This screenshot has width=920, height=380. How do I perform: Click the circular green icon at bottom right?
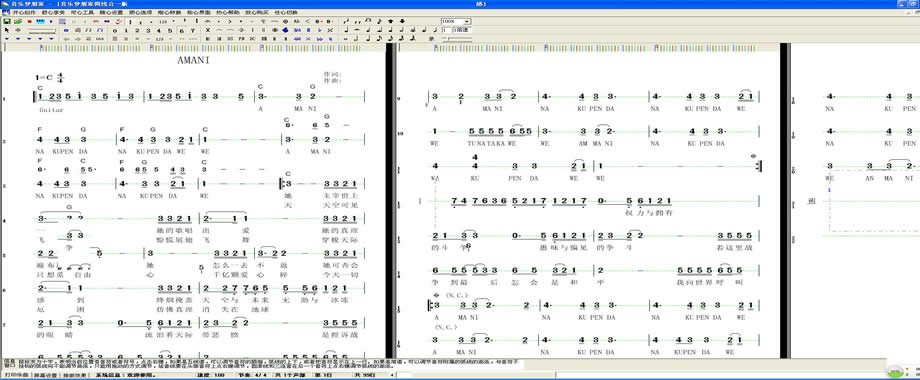(x=896, y=372)
